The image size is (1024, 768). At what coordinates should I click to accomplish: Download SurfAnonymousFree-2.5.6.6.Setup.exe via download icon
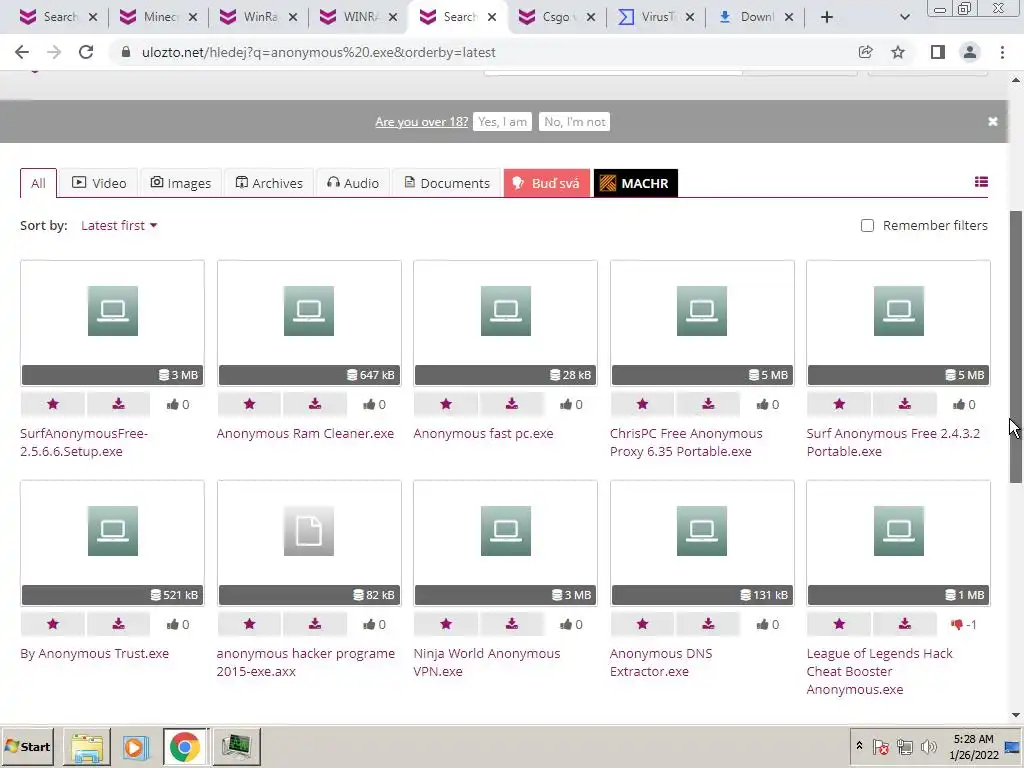tap(118, 404)
